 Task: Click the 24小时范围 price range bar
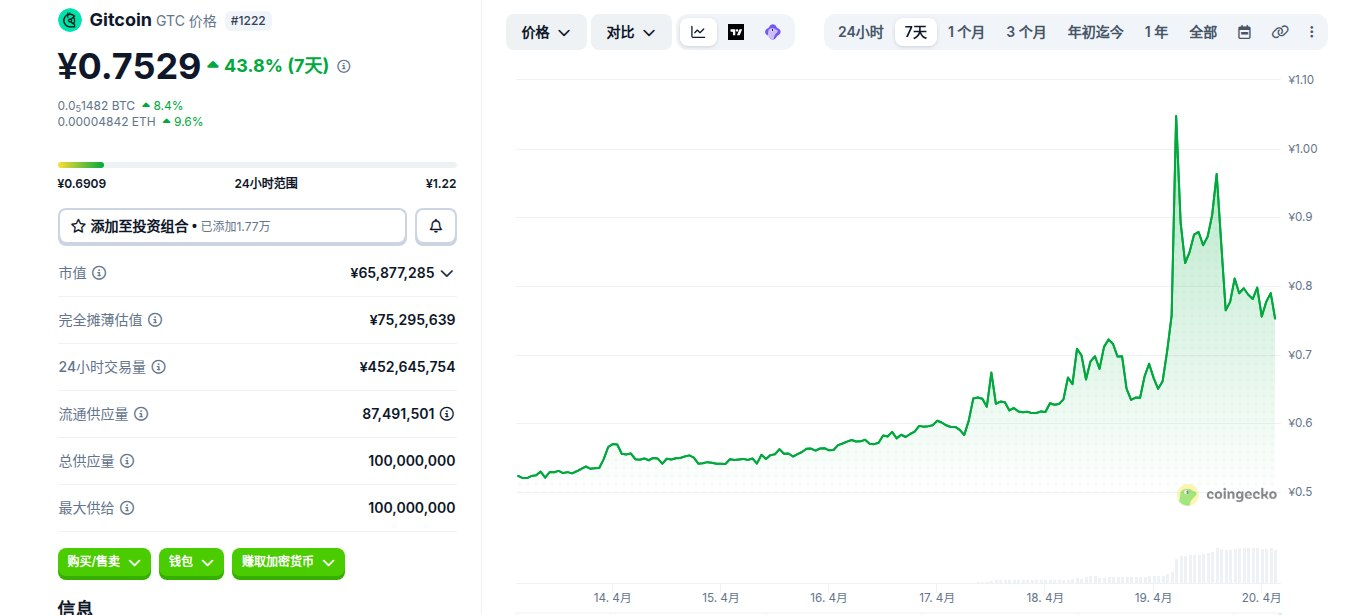tap(257, 164)
